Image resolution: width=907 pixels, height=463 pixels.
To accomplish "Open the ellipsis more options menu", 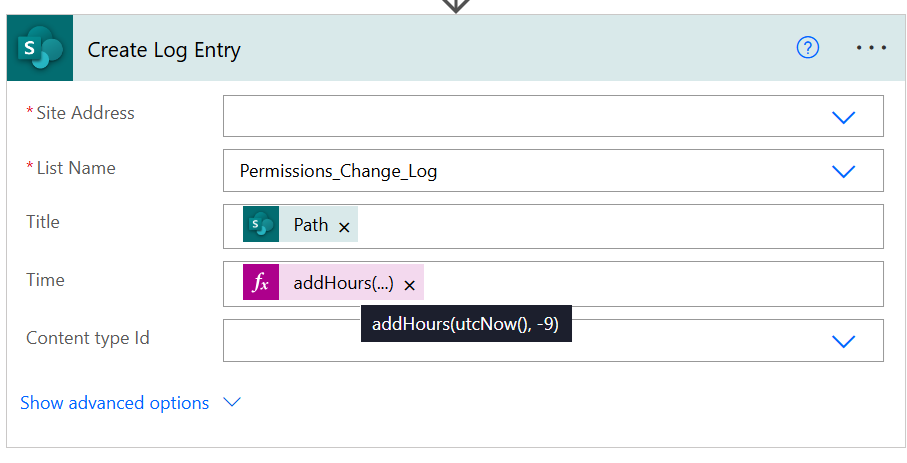I will (x=871, y=48).
